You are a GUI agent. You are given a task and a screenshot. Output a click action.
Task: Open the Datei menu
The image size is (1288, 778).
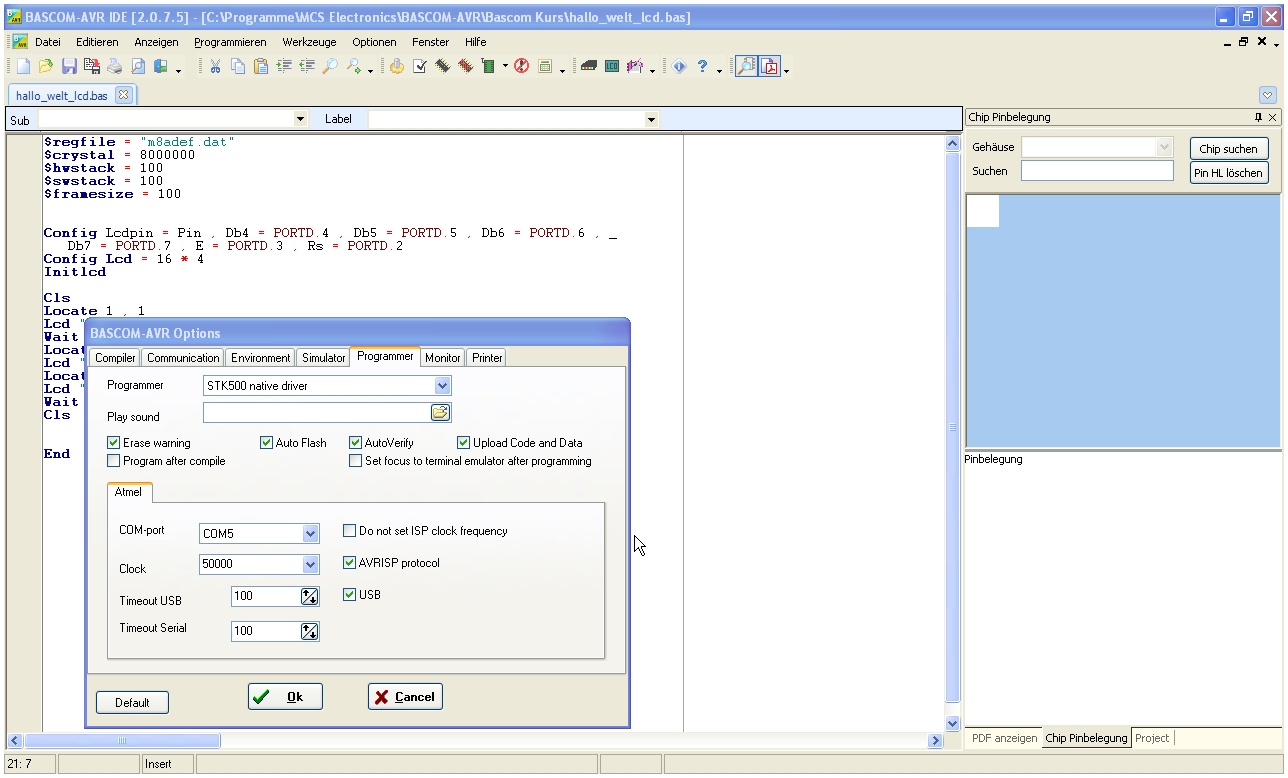coord(48,42)
